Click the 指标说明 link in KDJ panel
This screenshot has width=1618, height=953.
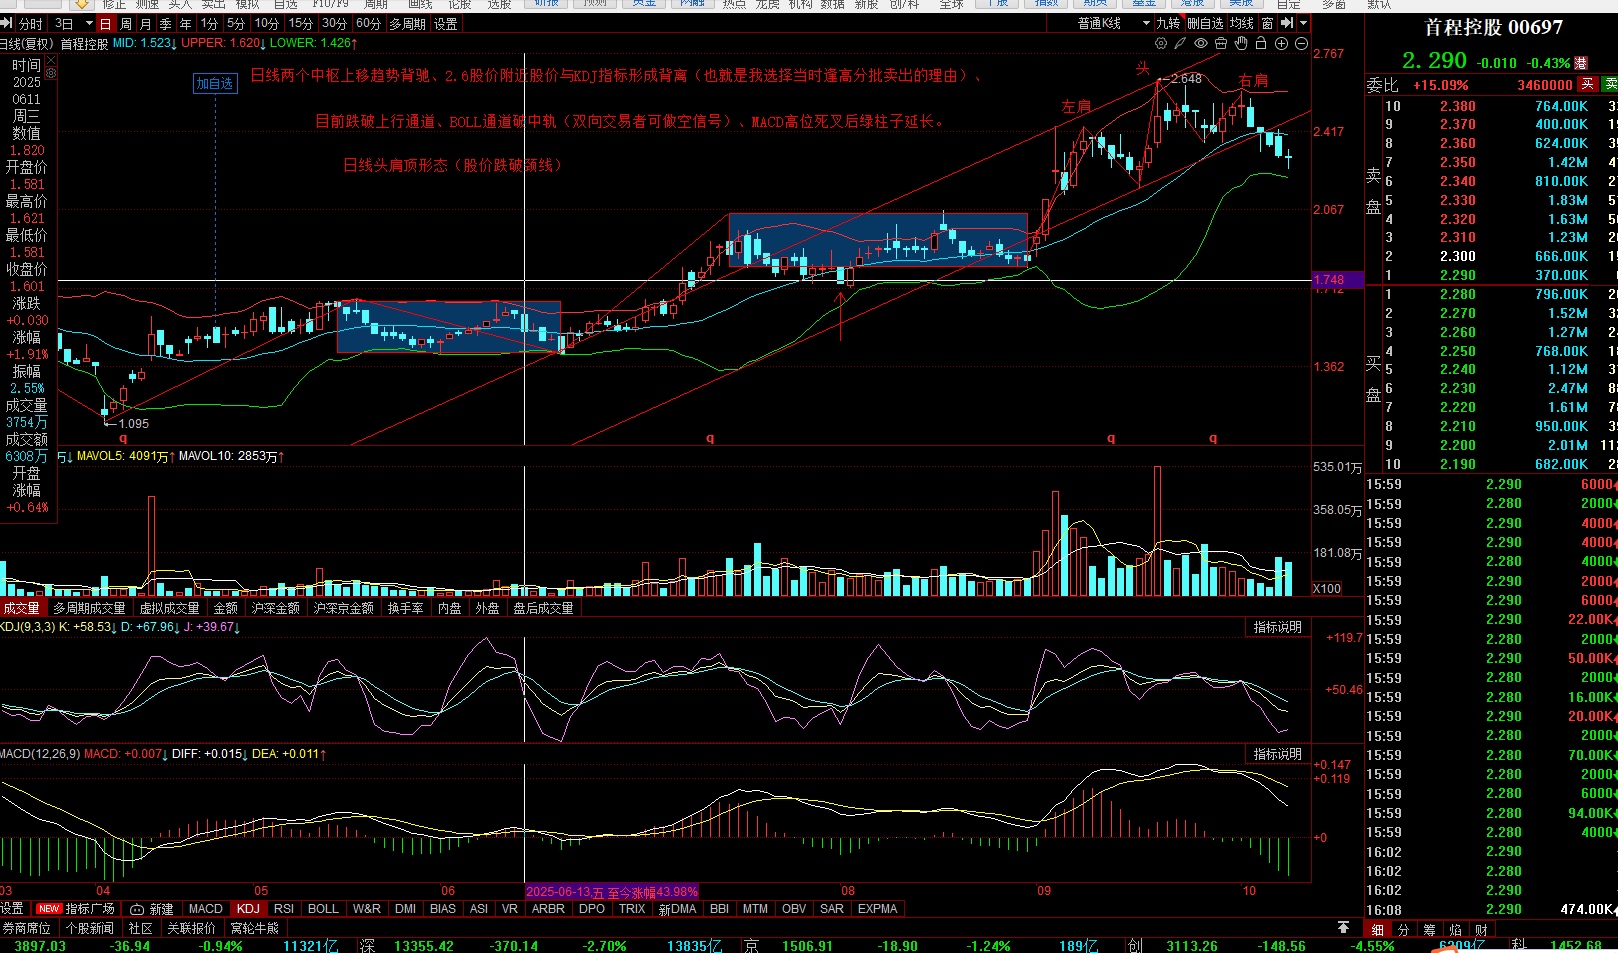(x=1278, y=627)
